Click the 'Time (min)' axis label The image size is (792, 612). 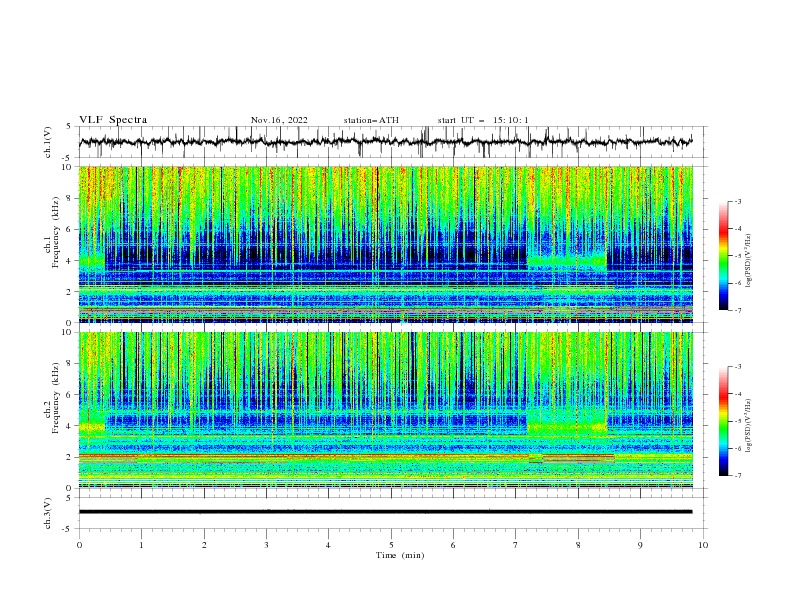(x=400, y=555)
